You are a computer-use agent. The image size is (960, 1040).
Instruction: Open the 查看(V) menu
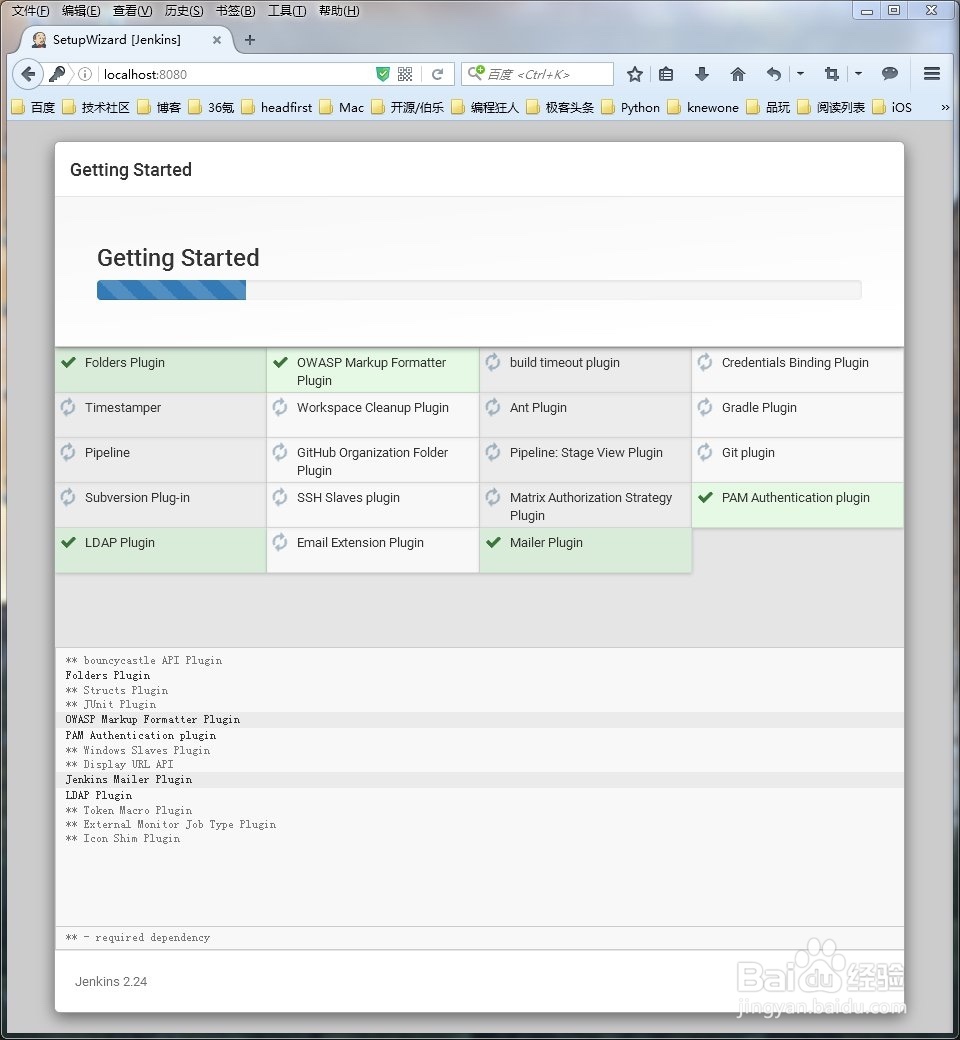point(132,11)
